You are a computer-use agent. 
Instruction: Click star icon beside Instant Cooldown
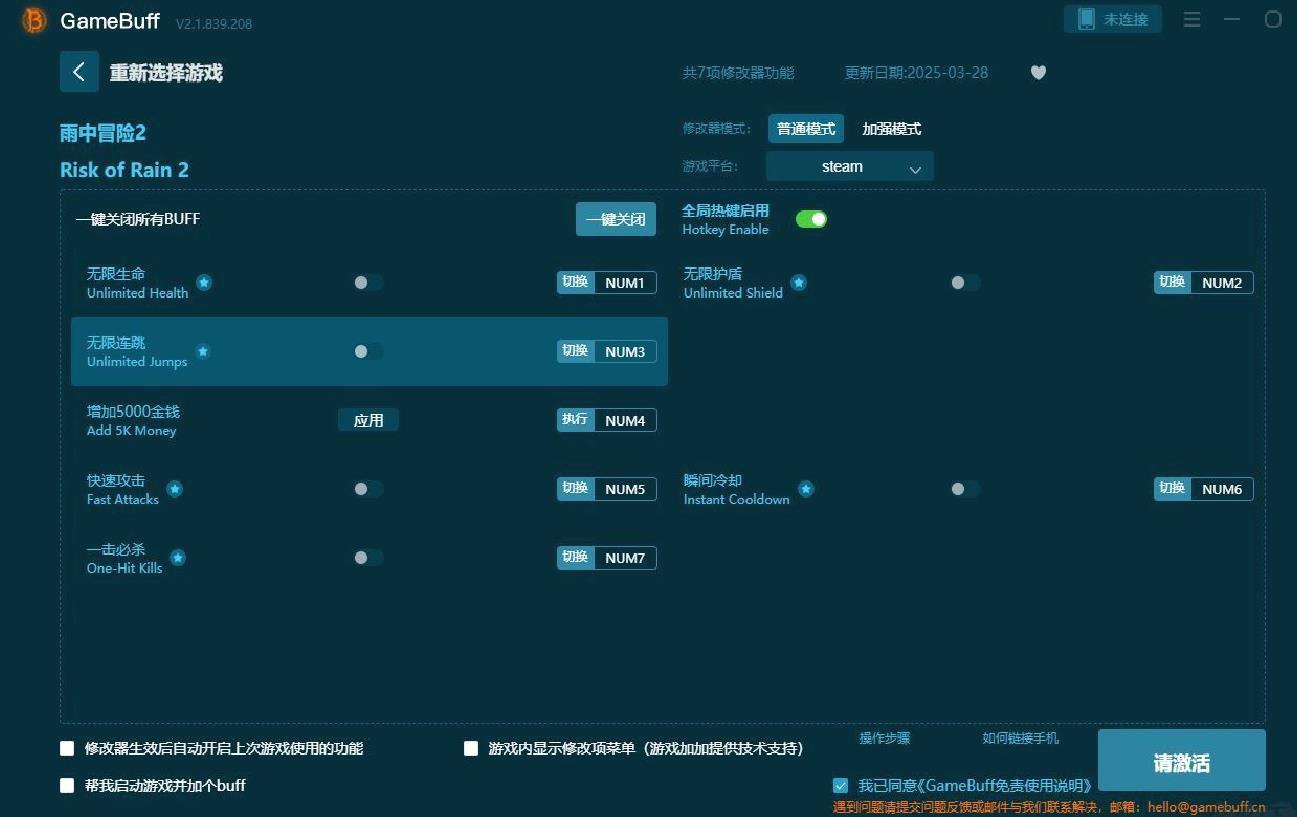[x=806, y=489]
